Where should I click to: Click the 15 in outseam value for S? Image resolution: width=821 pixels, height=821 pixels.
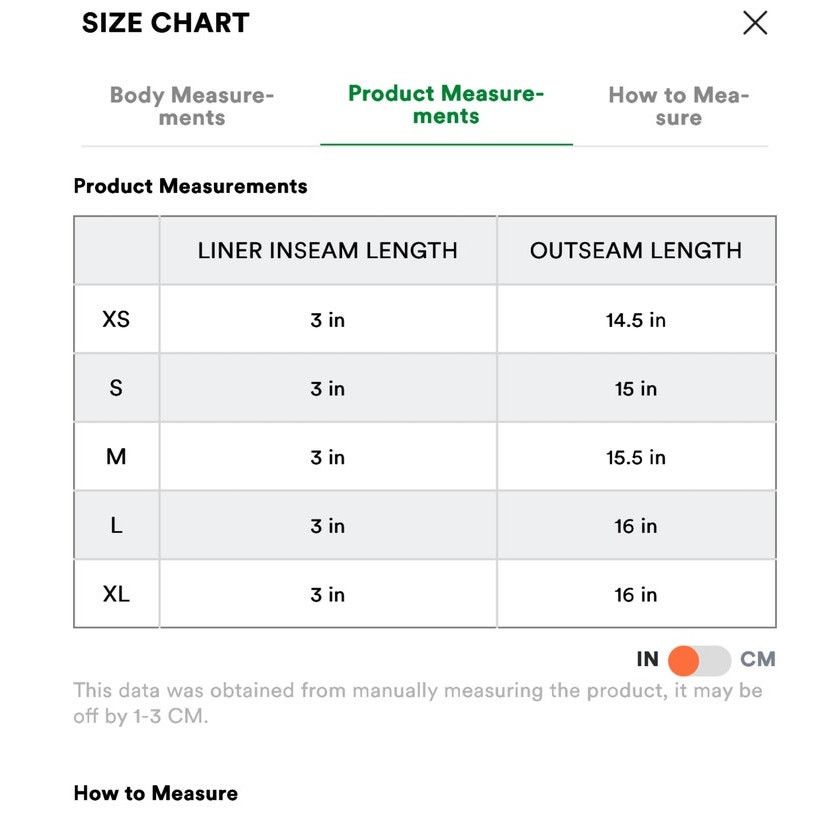(636, 389)
